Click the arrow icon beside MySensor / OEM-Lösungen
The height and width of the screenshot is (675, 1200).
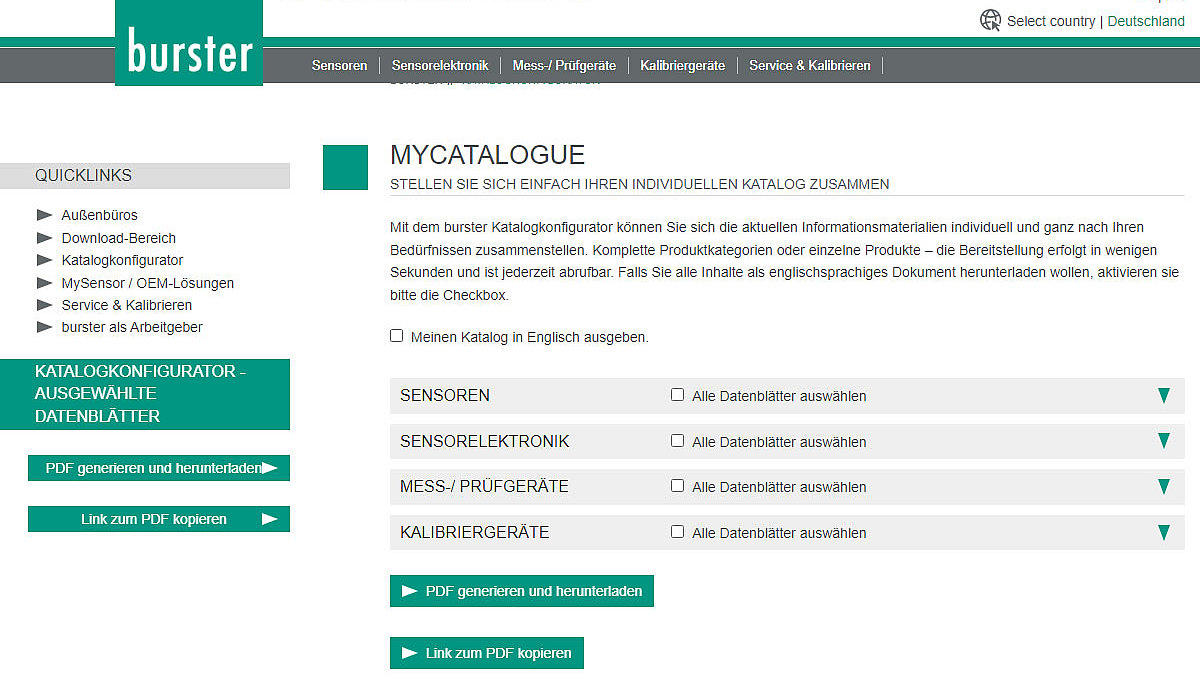click(44, 283)
